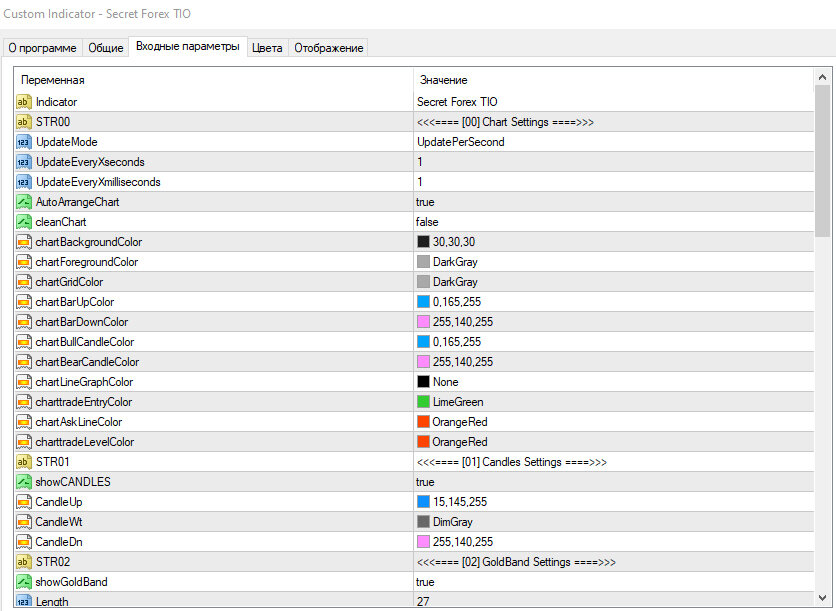Click the DimGray swatch for CandleWt
The image size is (836, 611).
pyautogui.click(x=423, y=522)
